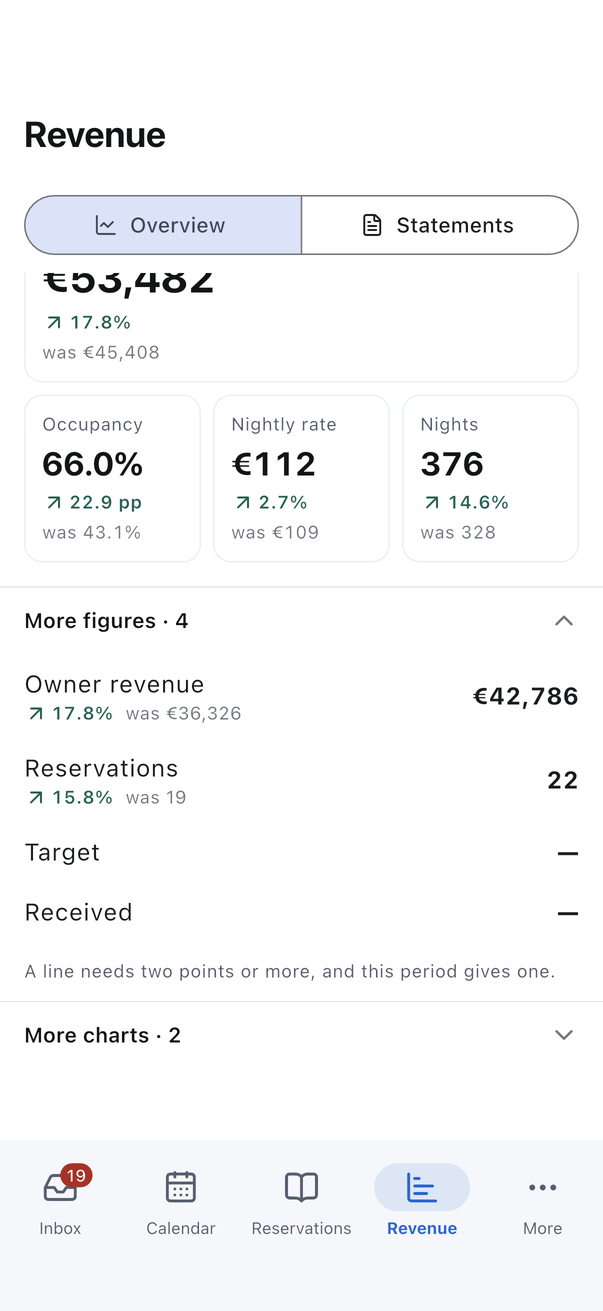603x1311 pixels.
Task: Click the Statements document icon
Action: 372,225
